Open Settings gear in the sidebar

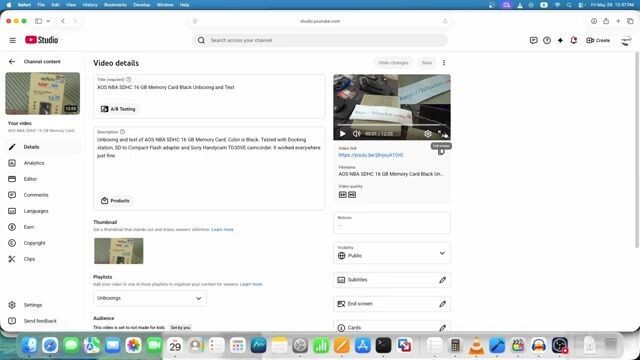[42, 305]
